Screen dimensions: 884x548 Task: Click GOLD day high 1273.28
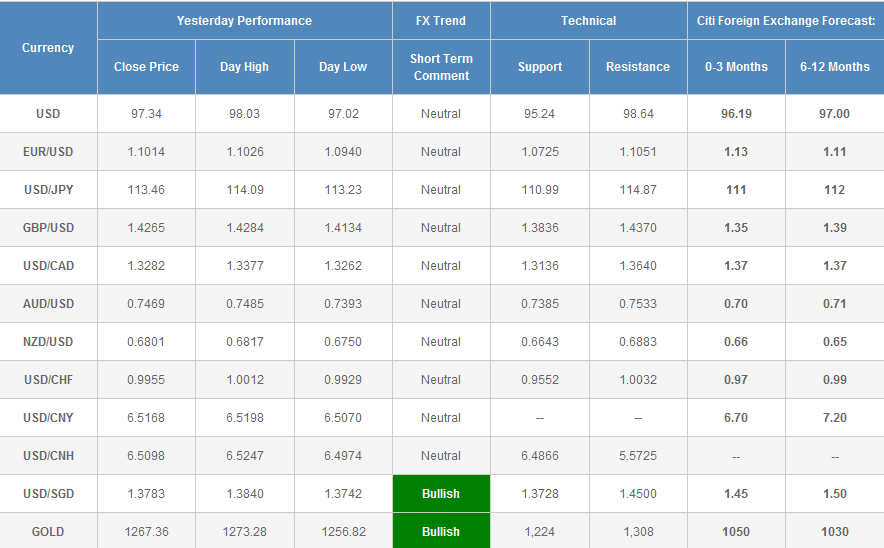[244, 532]
